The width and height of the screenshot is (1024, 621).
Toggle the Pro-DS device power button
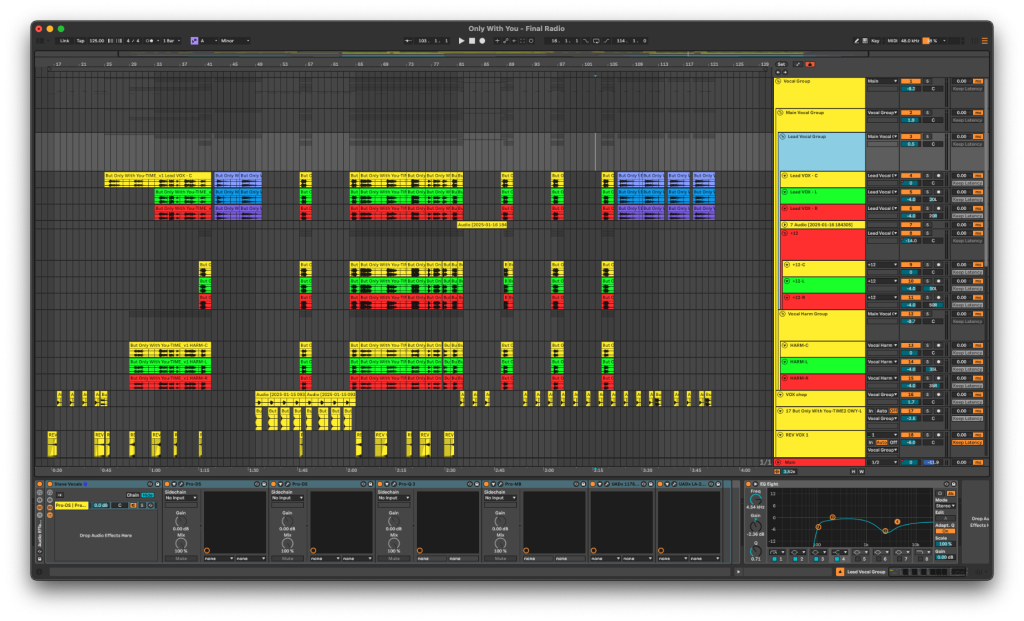[167, 483]
